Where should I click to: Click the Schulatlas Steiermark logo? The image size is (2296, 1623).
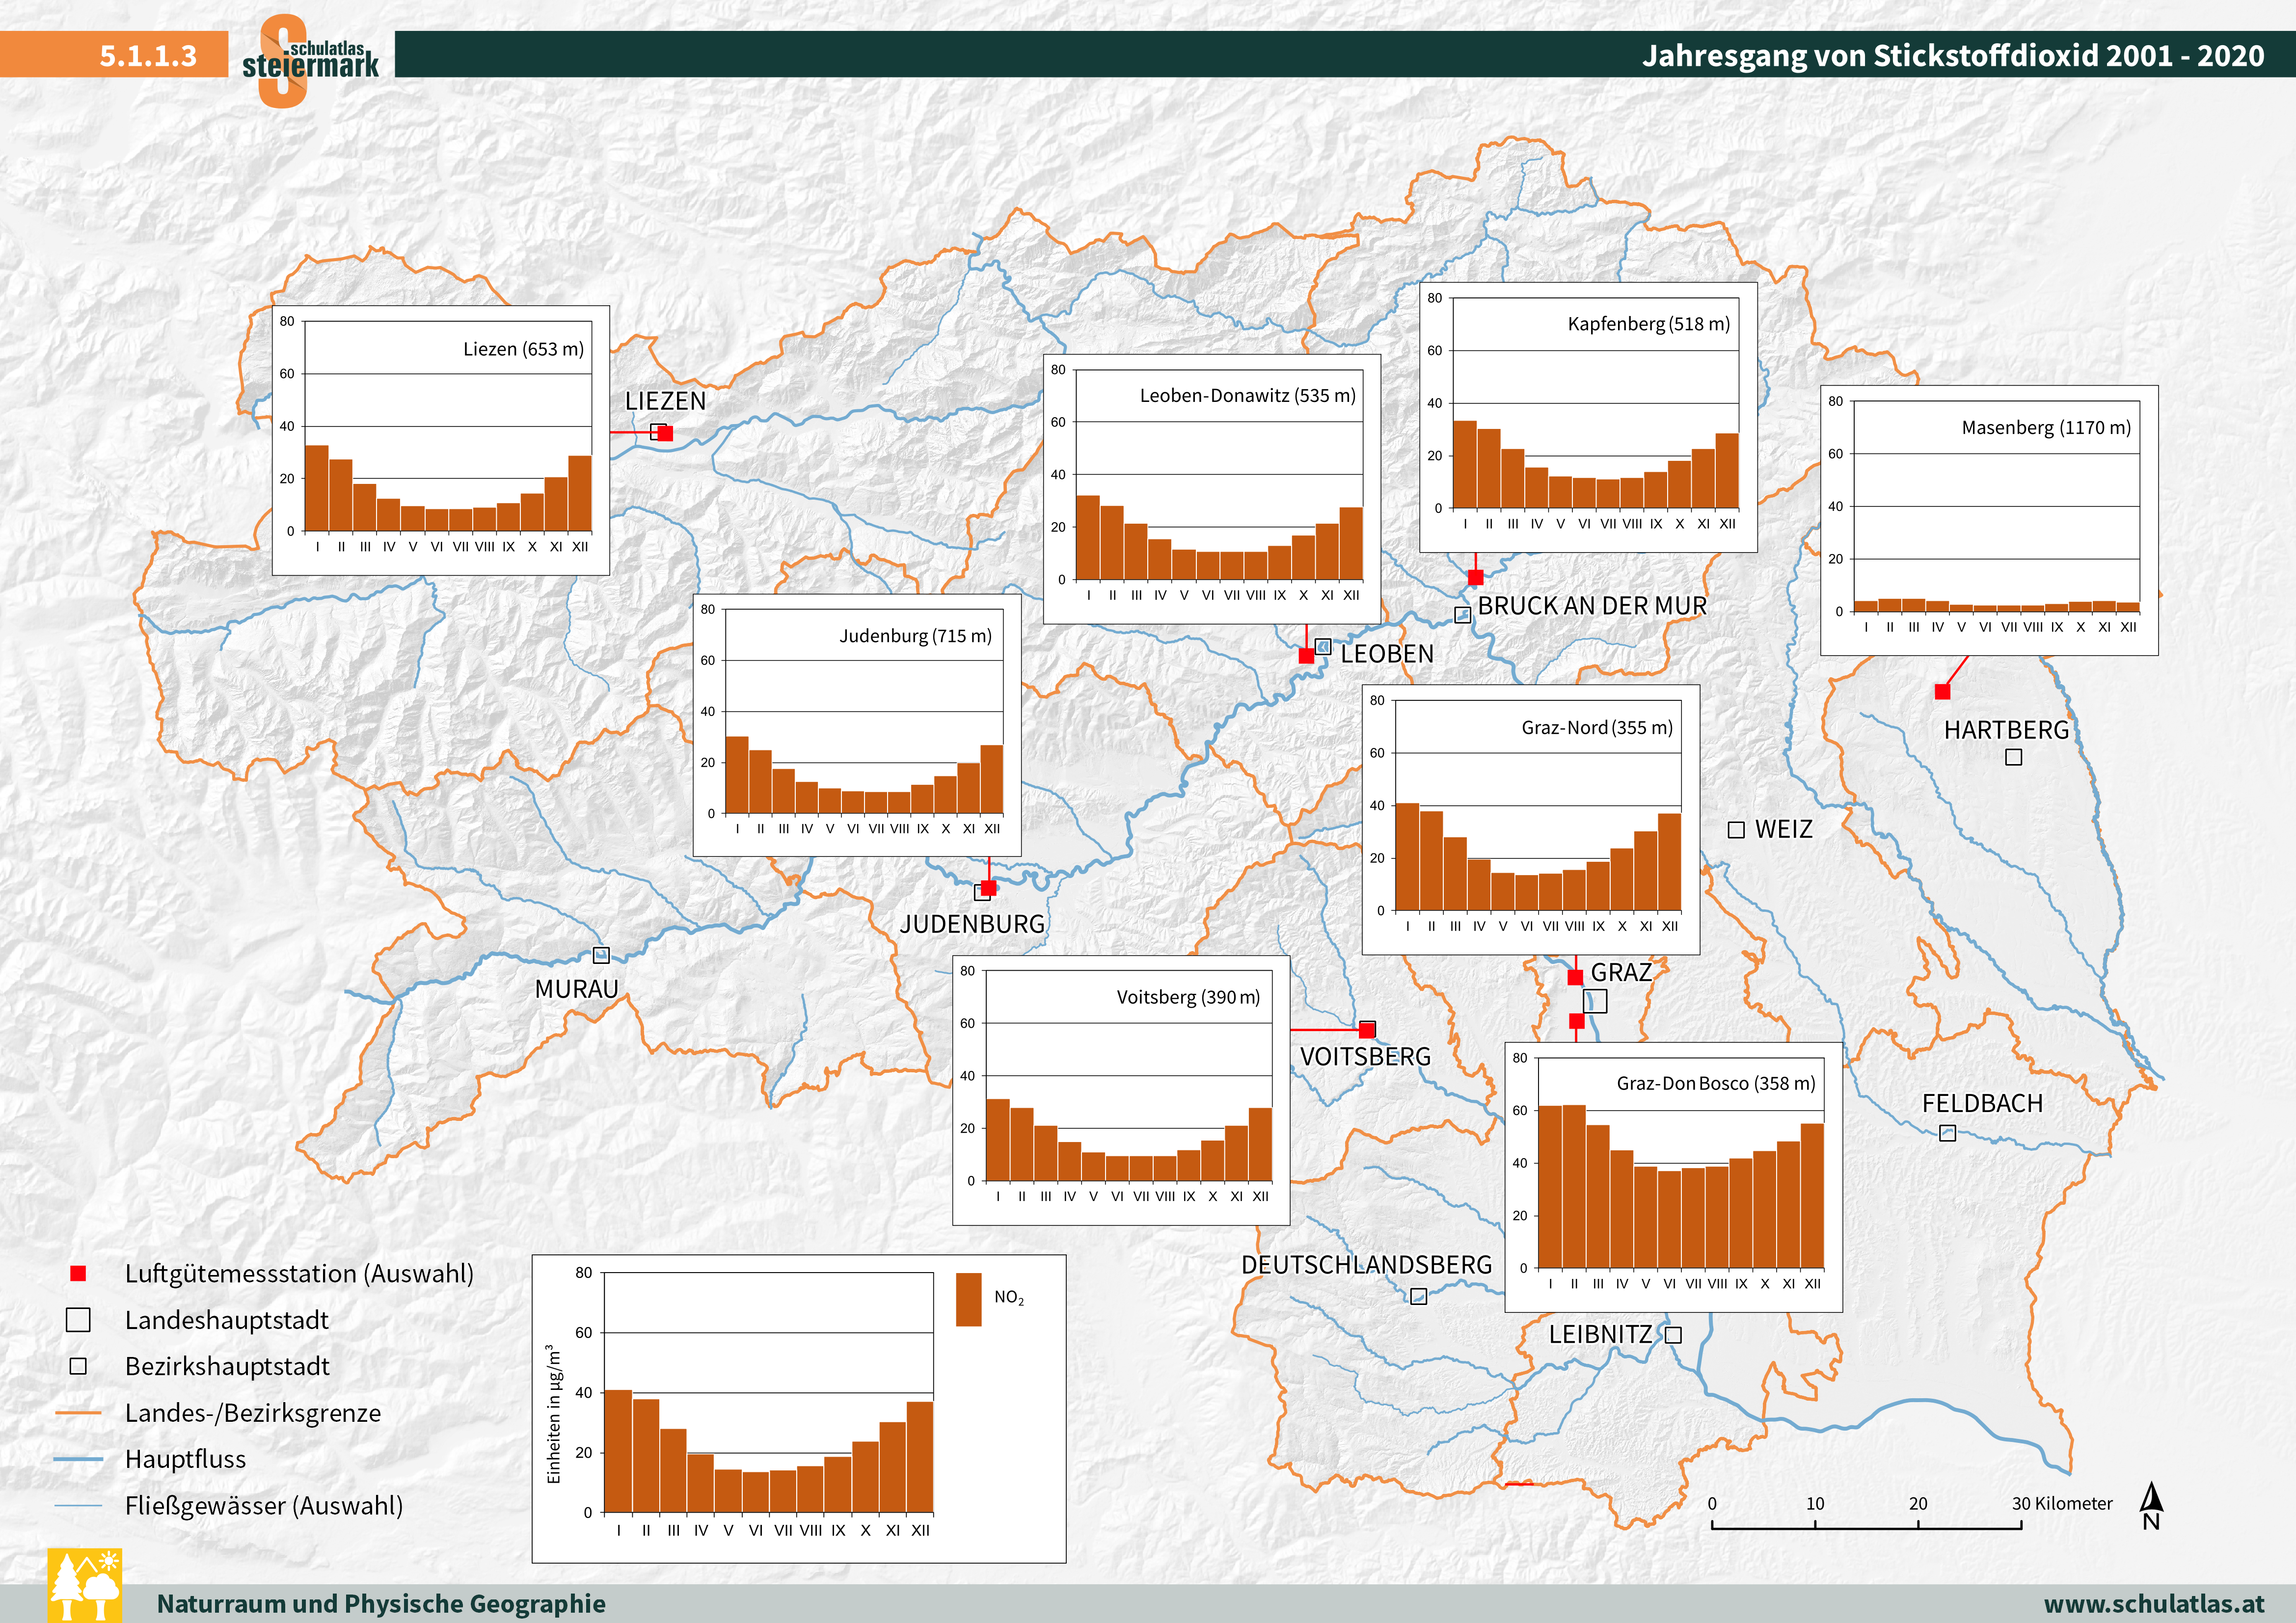[x=309, y=60]
